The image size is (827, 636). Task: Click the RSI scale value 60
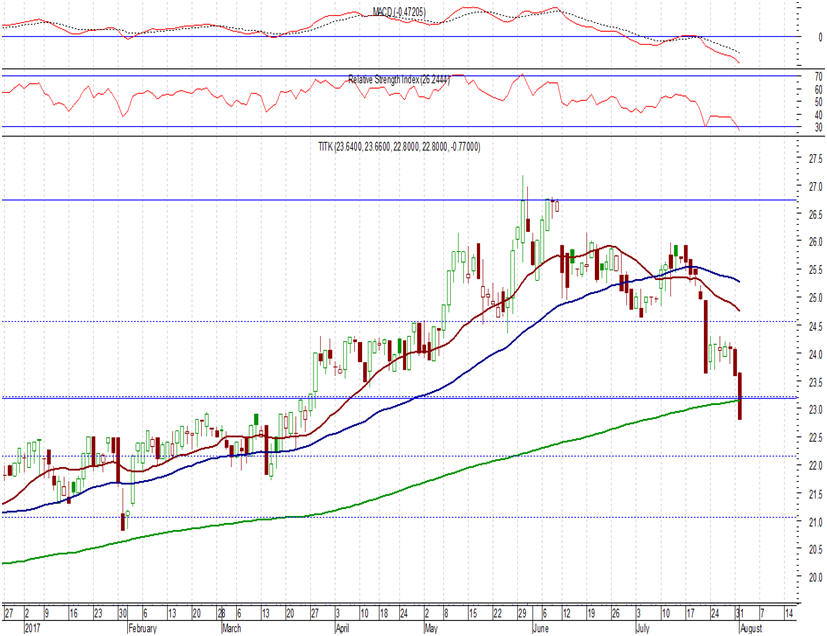[x=818, y=90]
